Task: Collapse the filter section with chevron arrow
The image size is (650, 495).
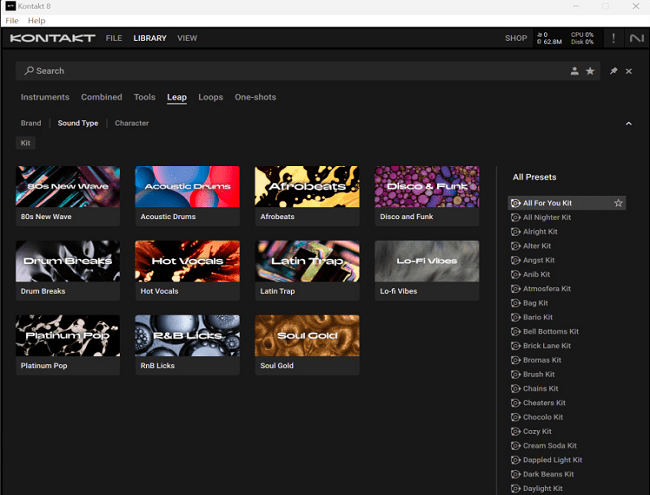Action: 628,123
